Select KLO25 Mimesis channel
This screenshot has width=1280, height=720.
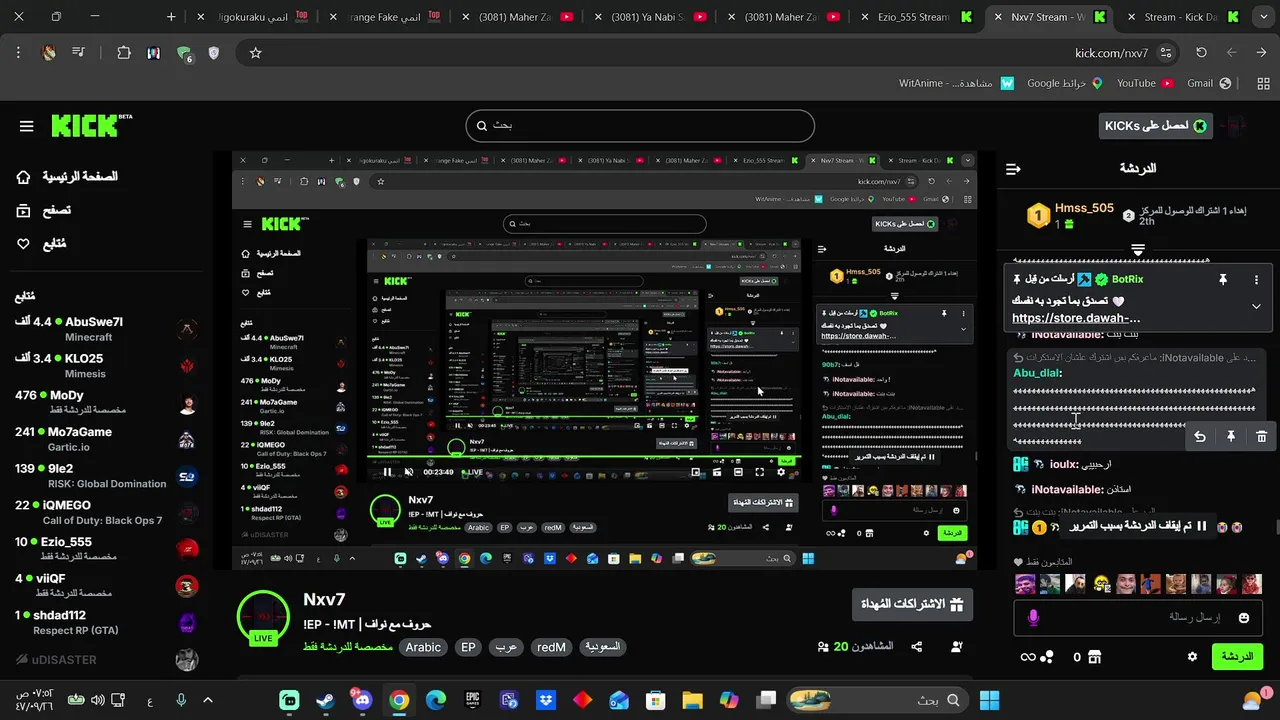point(105,365)
